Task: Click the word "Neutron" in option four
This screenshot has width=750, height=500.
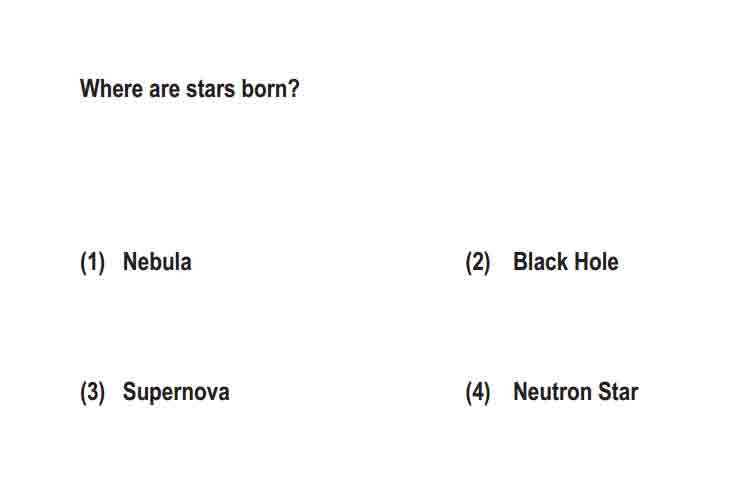Action: click(x=552, y=392)
